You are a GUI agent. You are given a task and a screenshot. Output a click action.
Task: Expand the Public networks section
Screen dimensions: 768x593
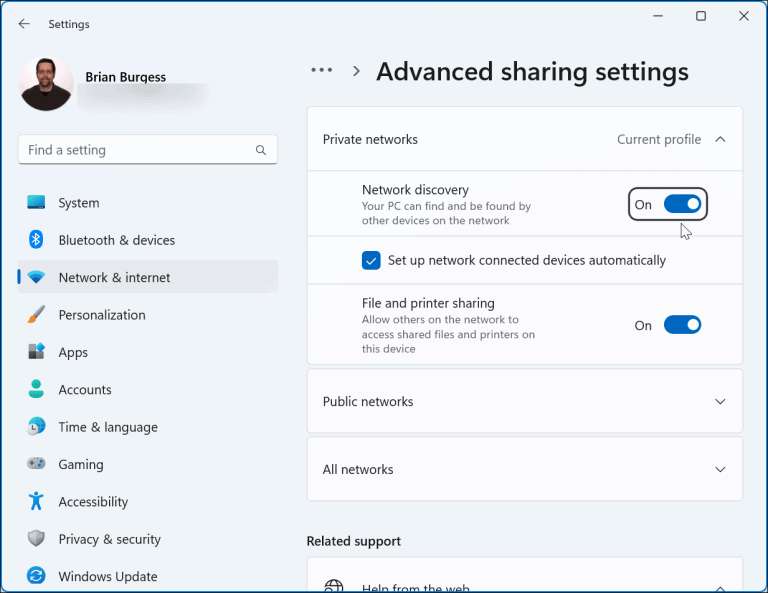pyautogui.click(x=525, y=402)
